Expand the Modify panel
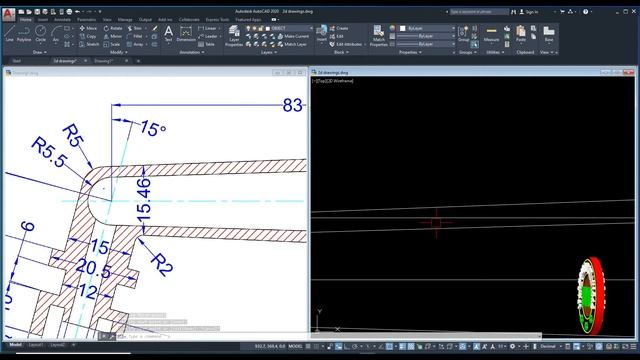 pos(119,52)
